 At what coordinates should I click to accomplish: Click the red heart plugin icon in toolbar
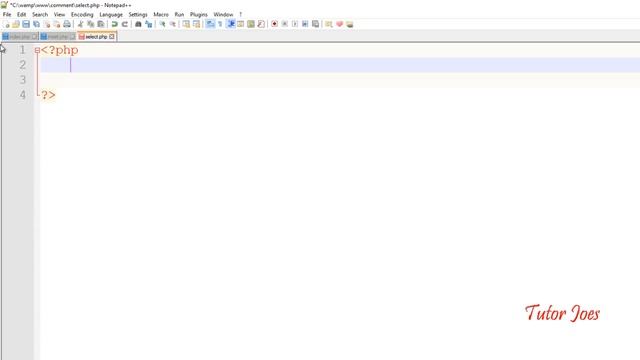tap(339, 24)
